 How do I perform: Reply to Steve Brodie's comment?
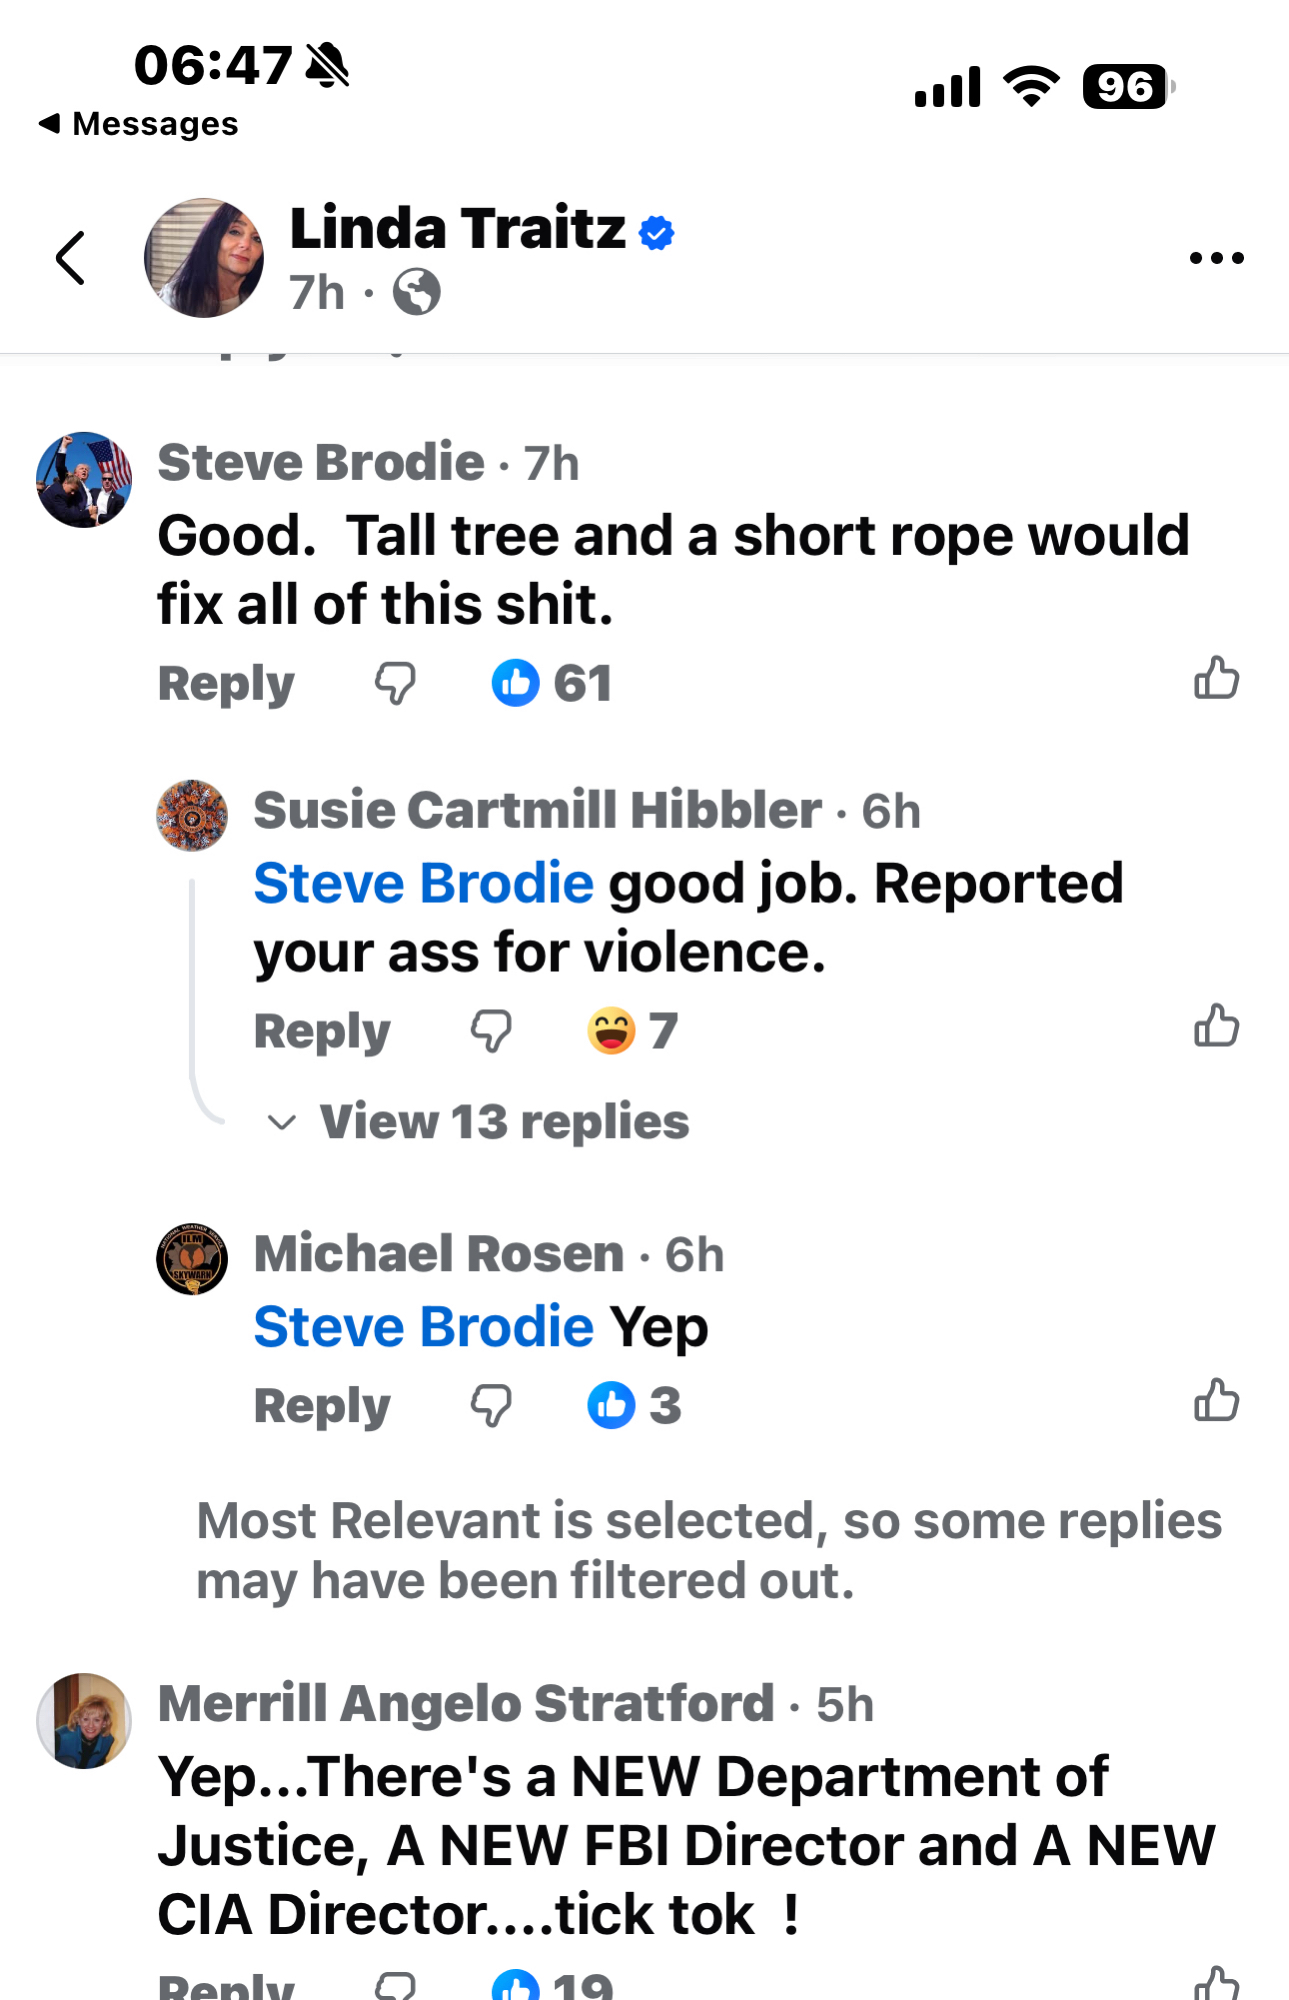[x=226, y=684]
